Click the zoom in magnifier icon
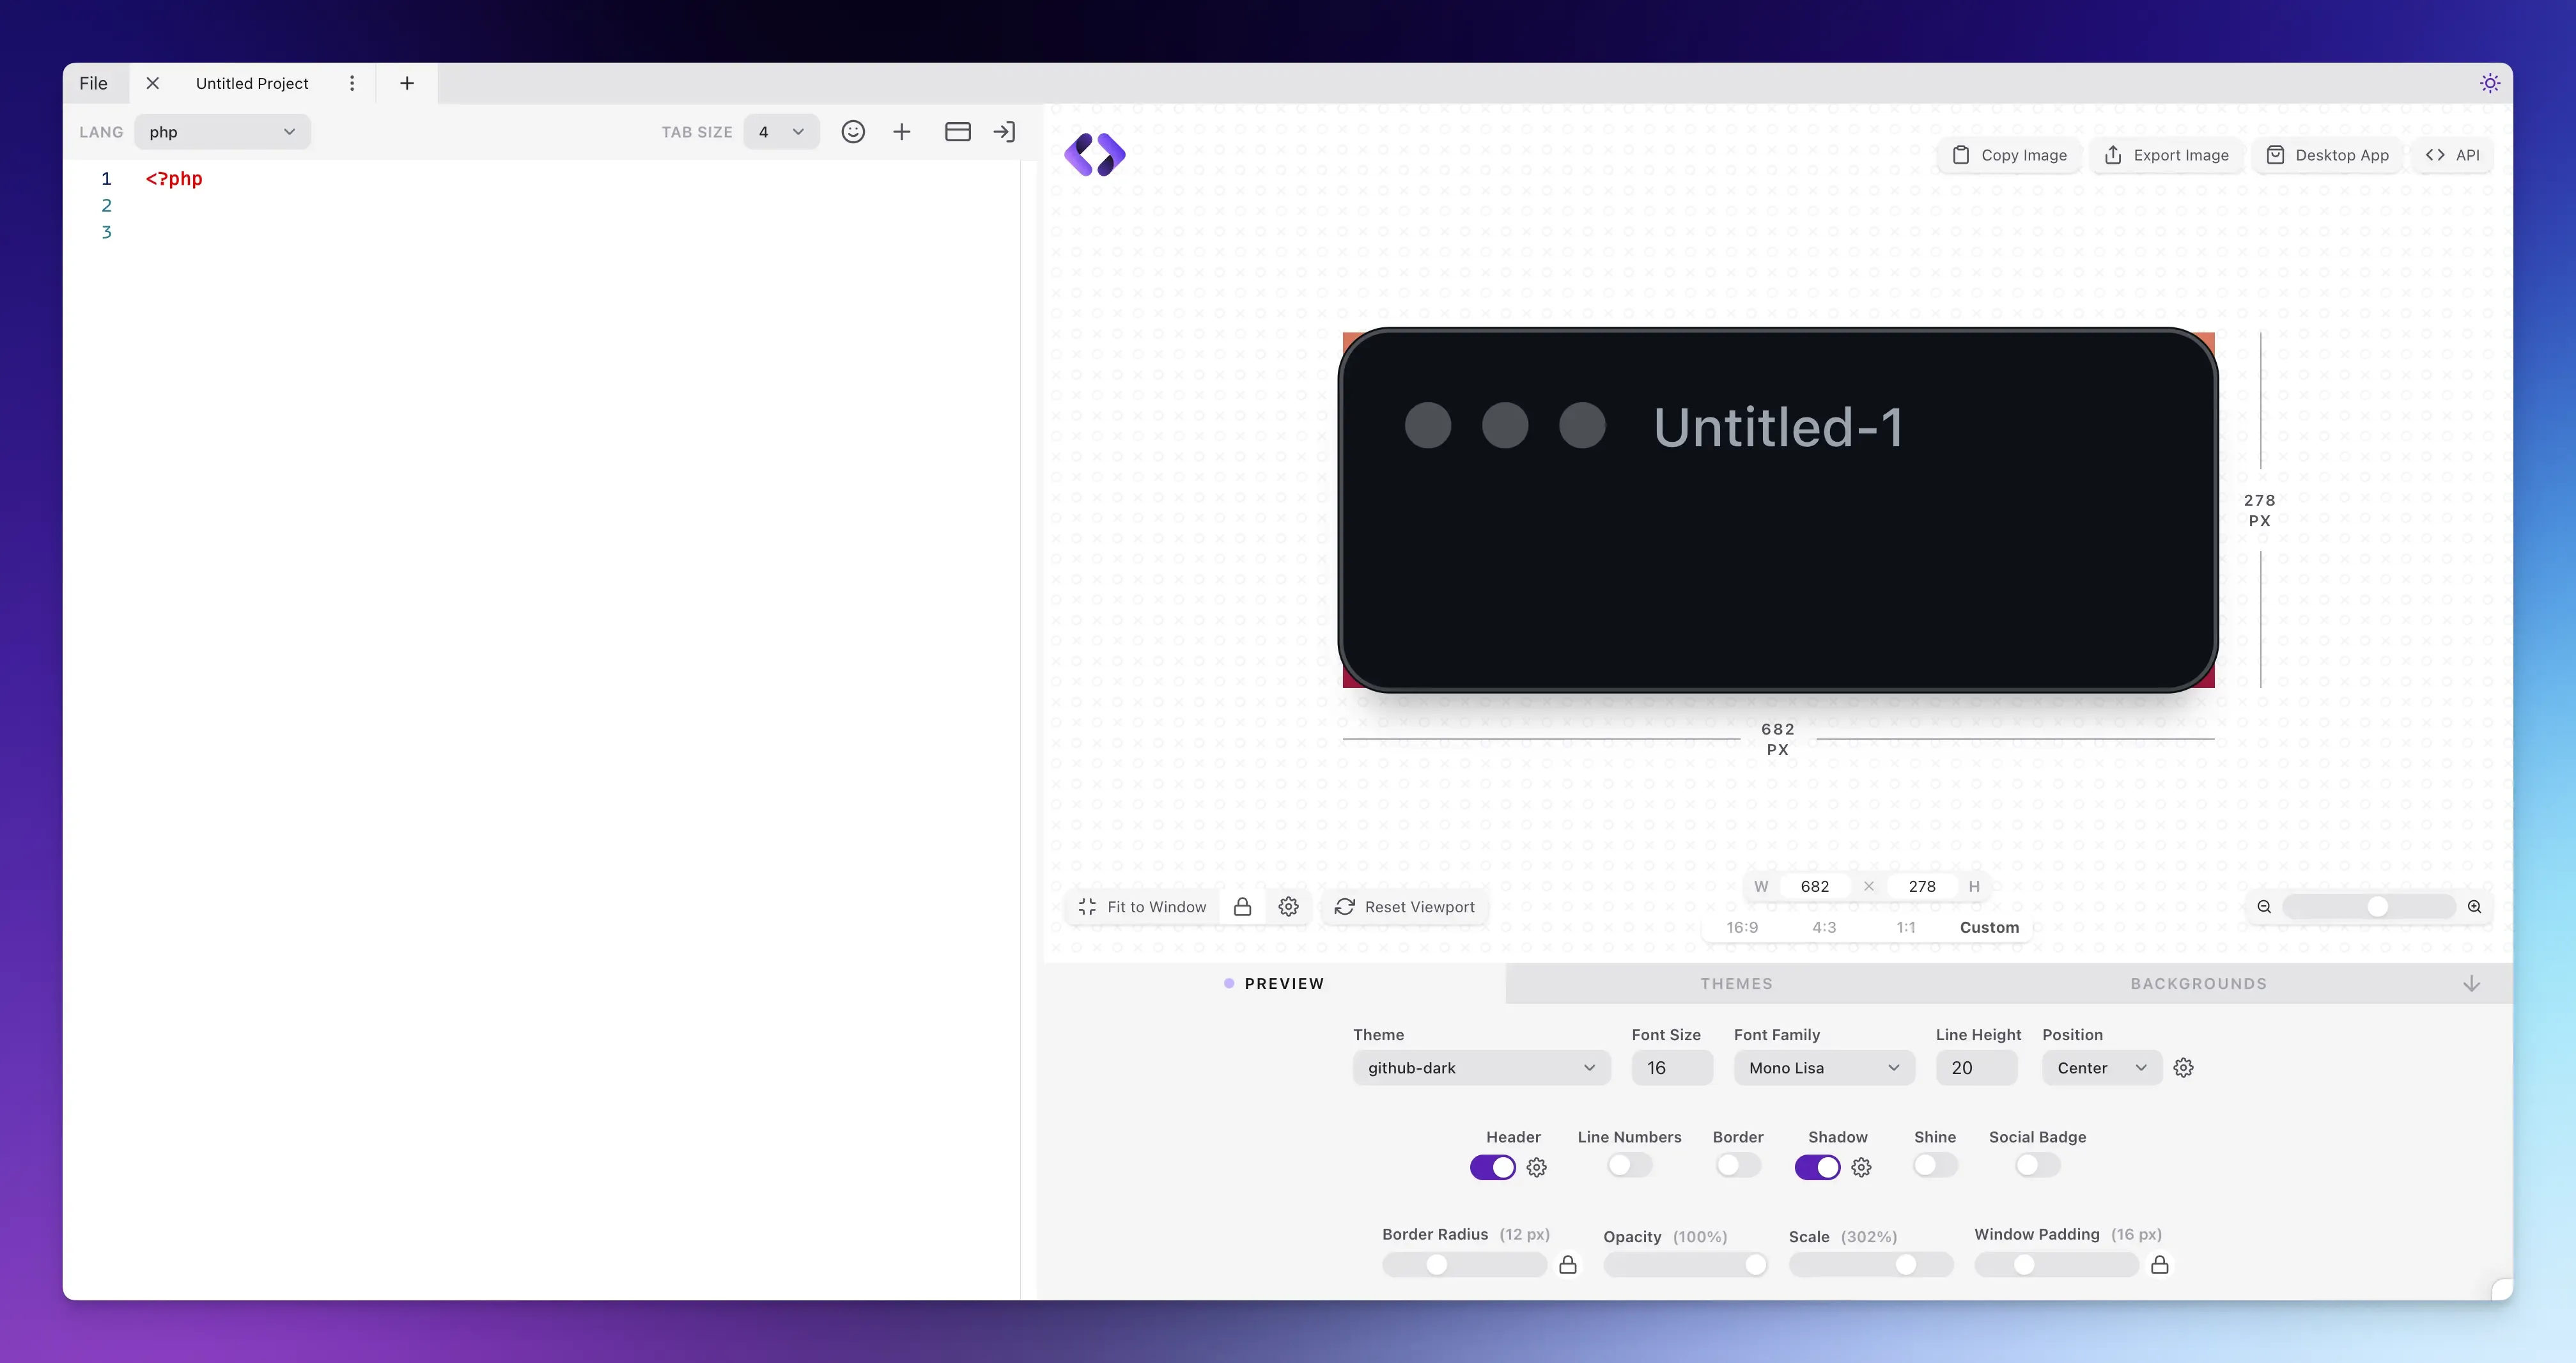This screenshot has width=2576, height=1363. [2474, 907]
